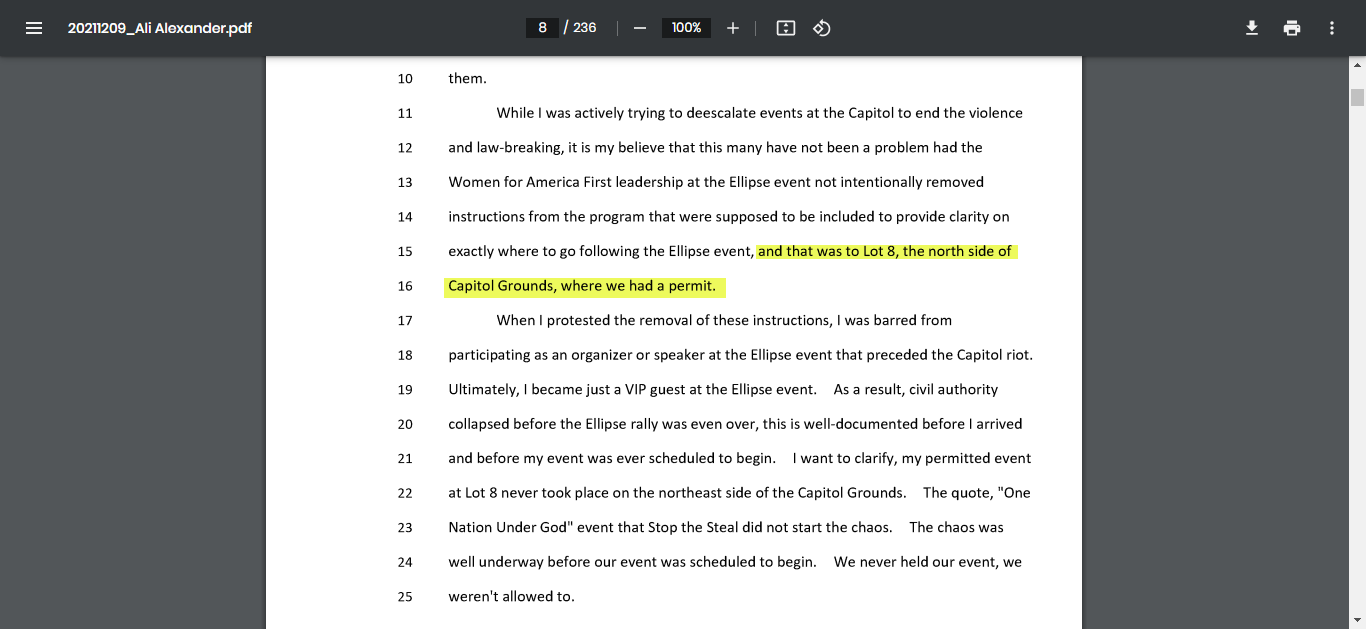Click line number 20
The height and width of the screenshot is (629, 1366).
(x=405, y=424)
